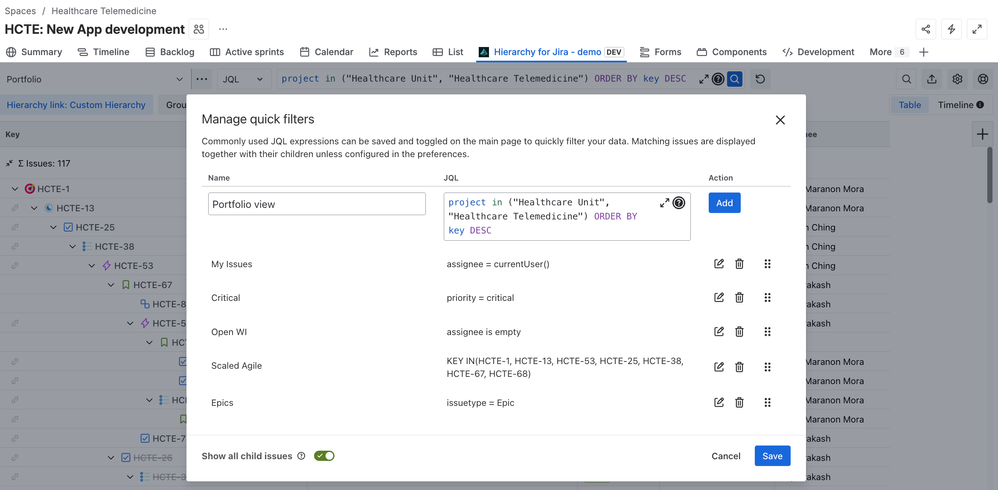Screen dimensions: 998x490
Task: Open the more actions ellipsis by title
Action: point(223,29)
